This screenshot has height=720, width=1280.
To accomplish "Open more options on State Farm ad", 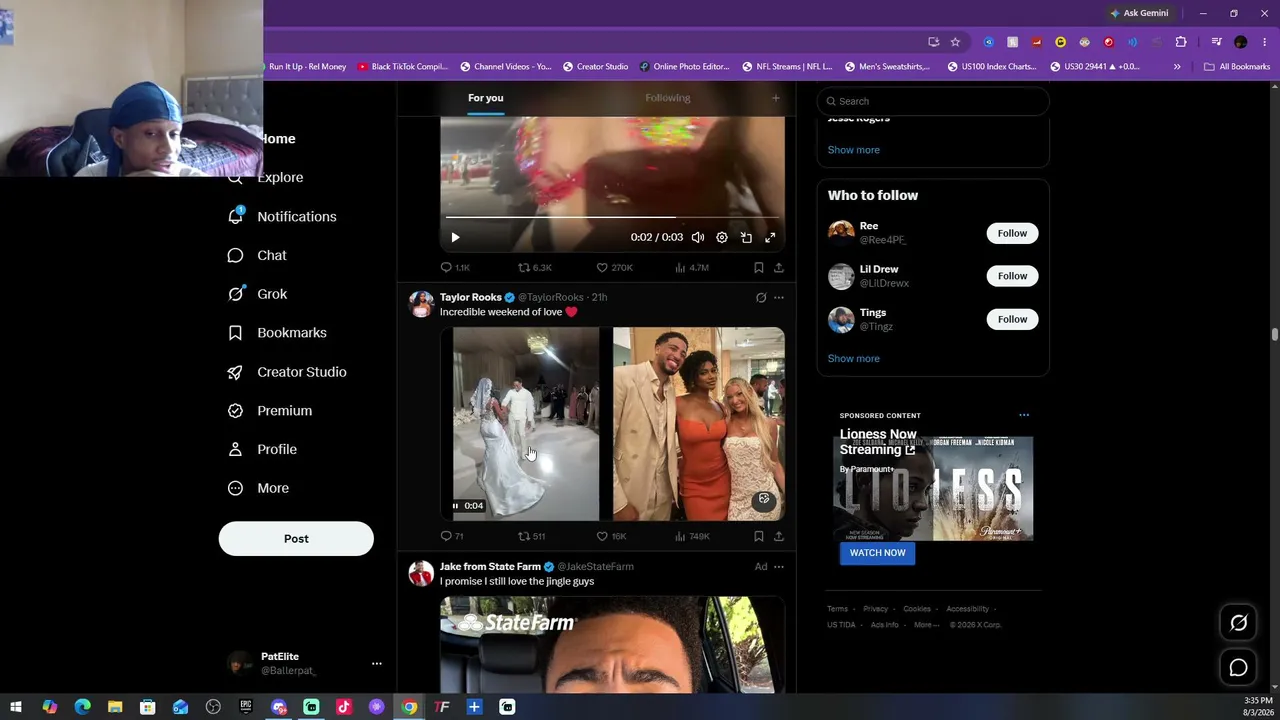I will point(779,567).
